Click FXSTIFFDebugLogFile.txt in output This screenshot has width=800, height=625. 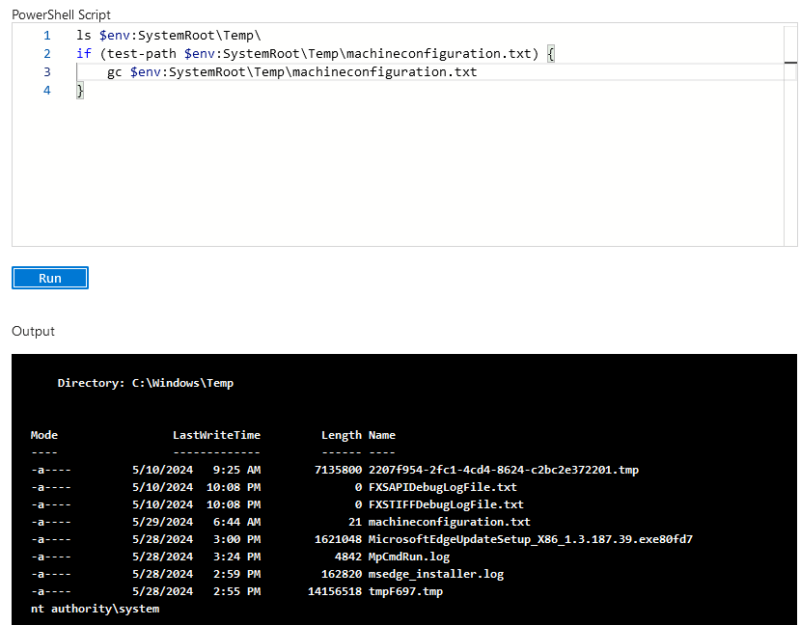coord(446,505)
